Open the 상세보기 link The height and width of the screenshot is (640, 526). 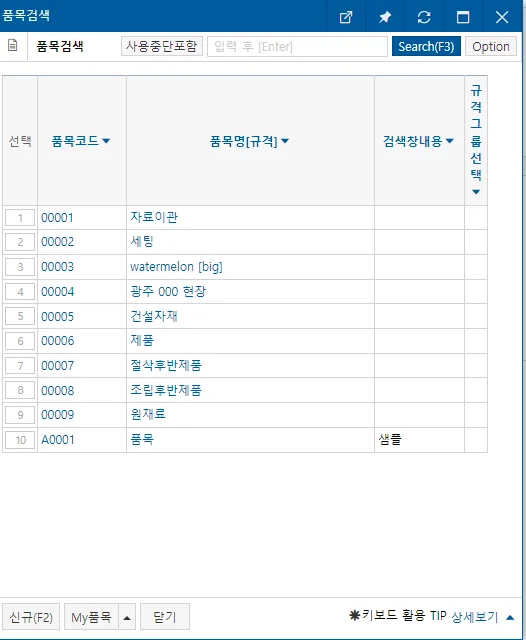click(x=475, y=617)
